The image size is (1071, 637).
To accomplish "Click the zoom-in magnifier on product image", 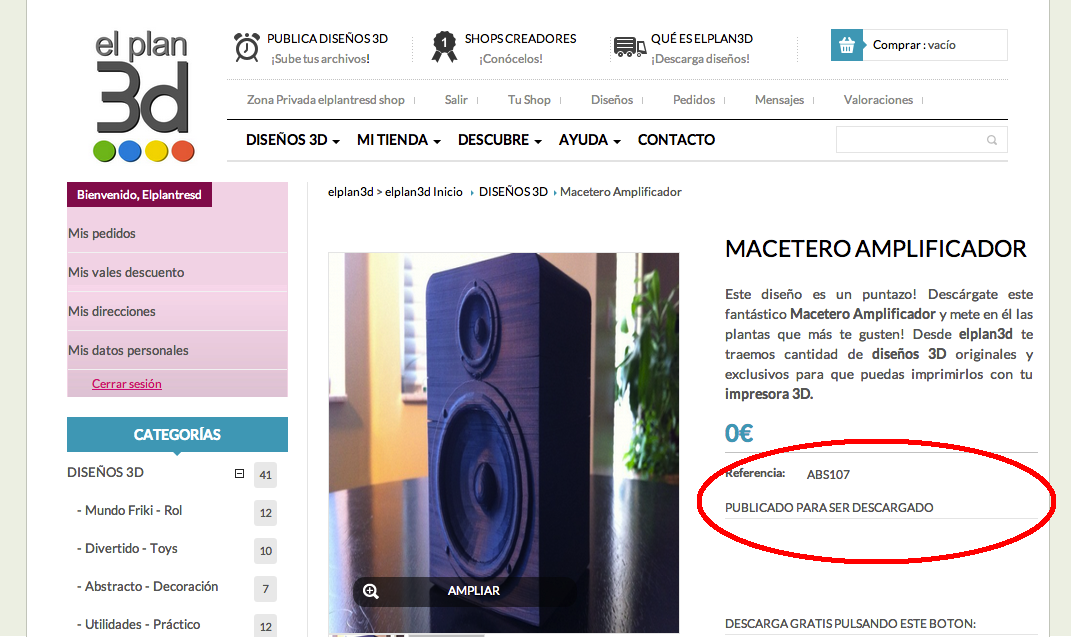I will click(x=371, y=591).
